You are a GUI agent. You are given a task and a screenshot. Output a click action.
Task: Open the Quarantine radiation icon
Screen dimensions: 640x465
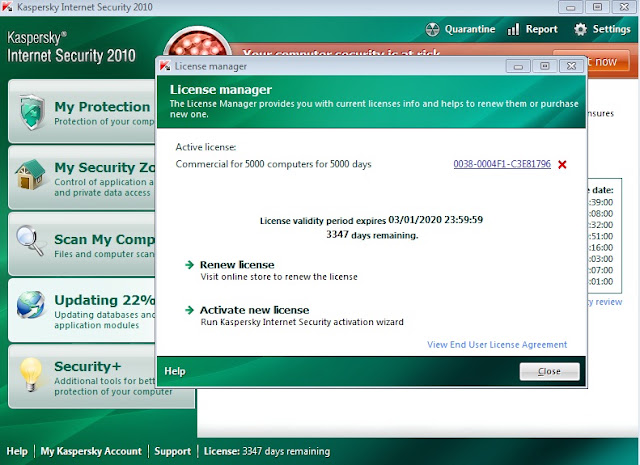point(432,29)
